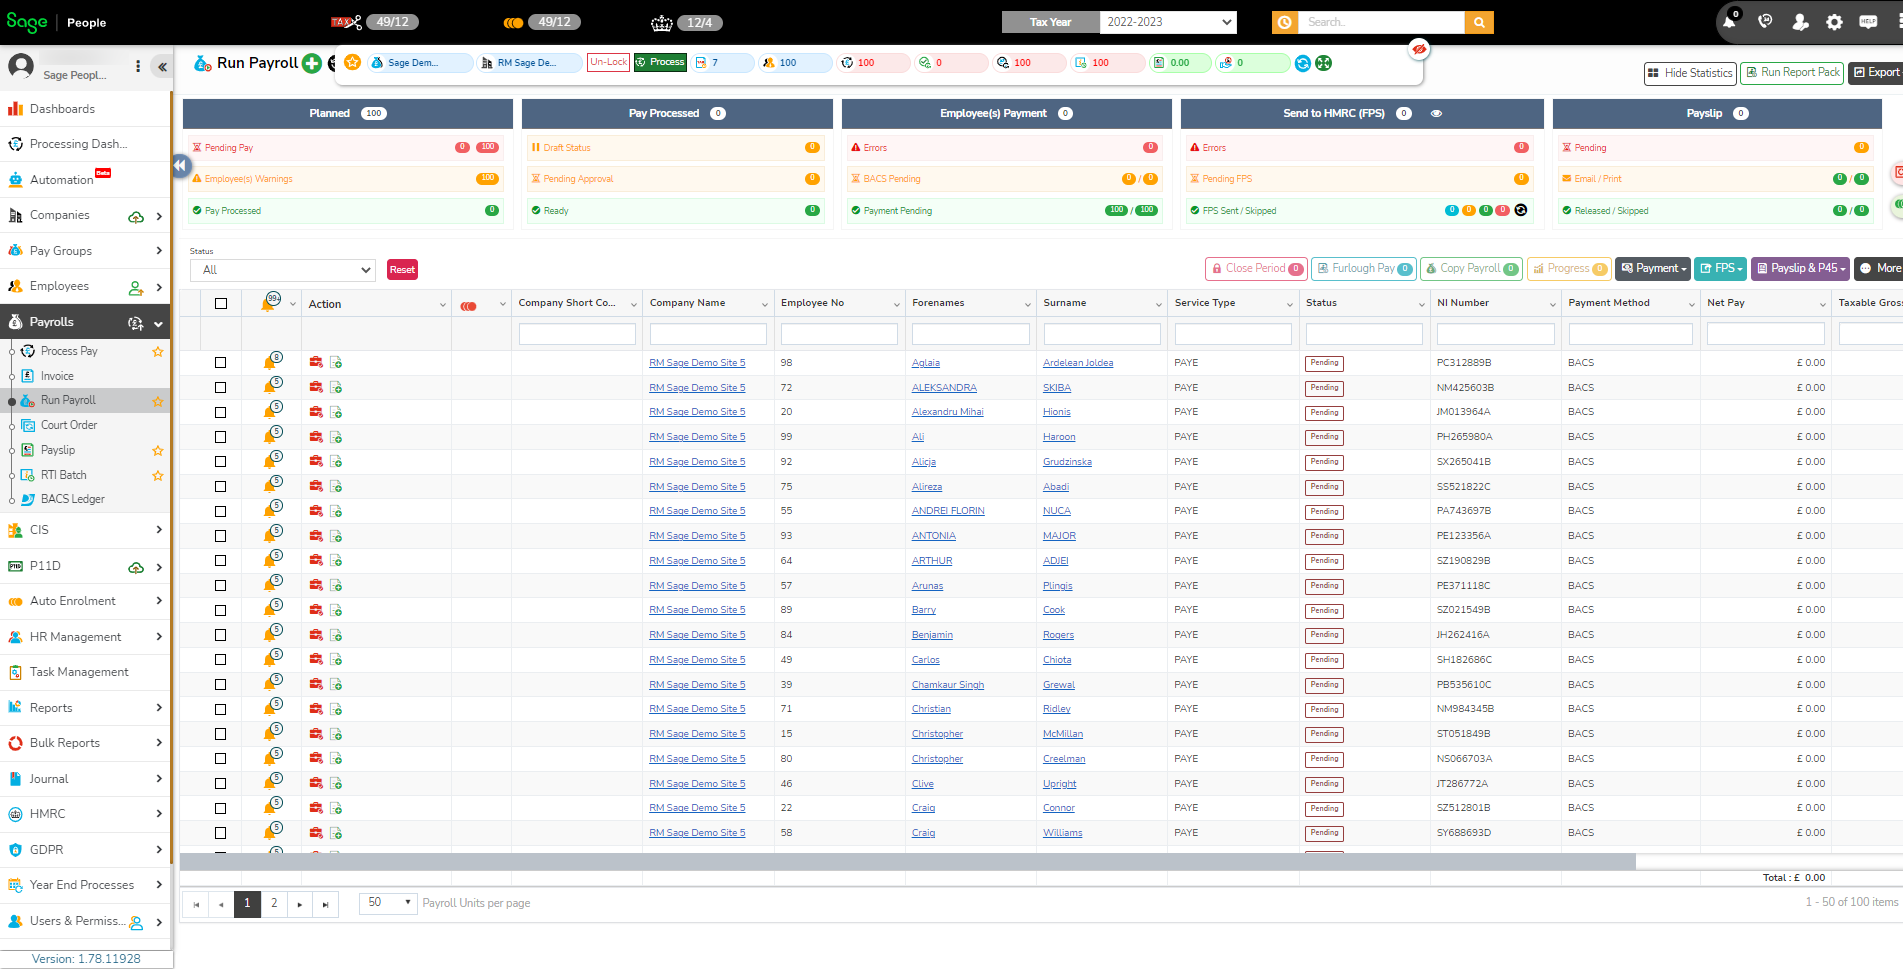Click the 24-hour phone support icon

click(x=1765, y=21)
